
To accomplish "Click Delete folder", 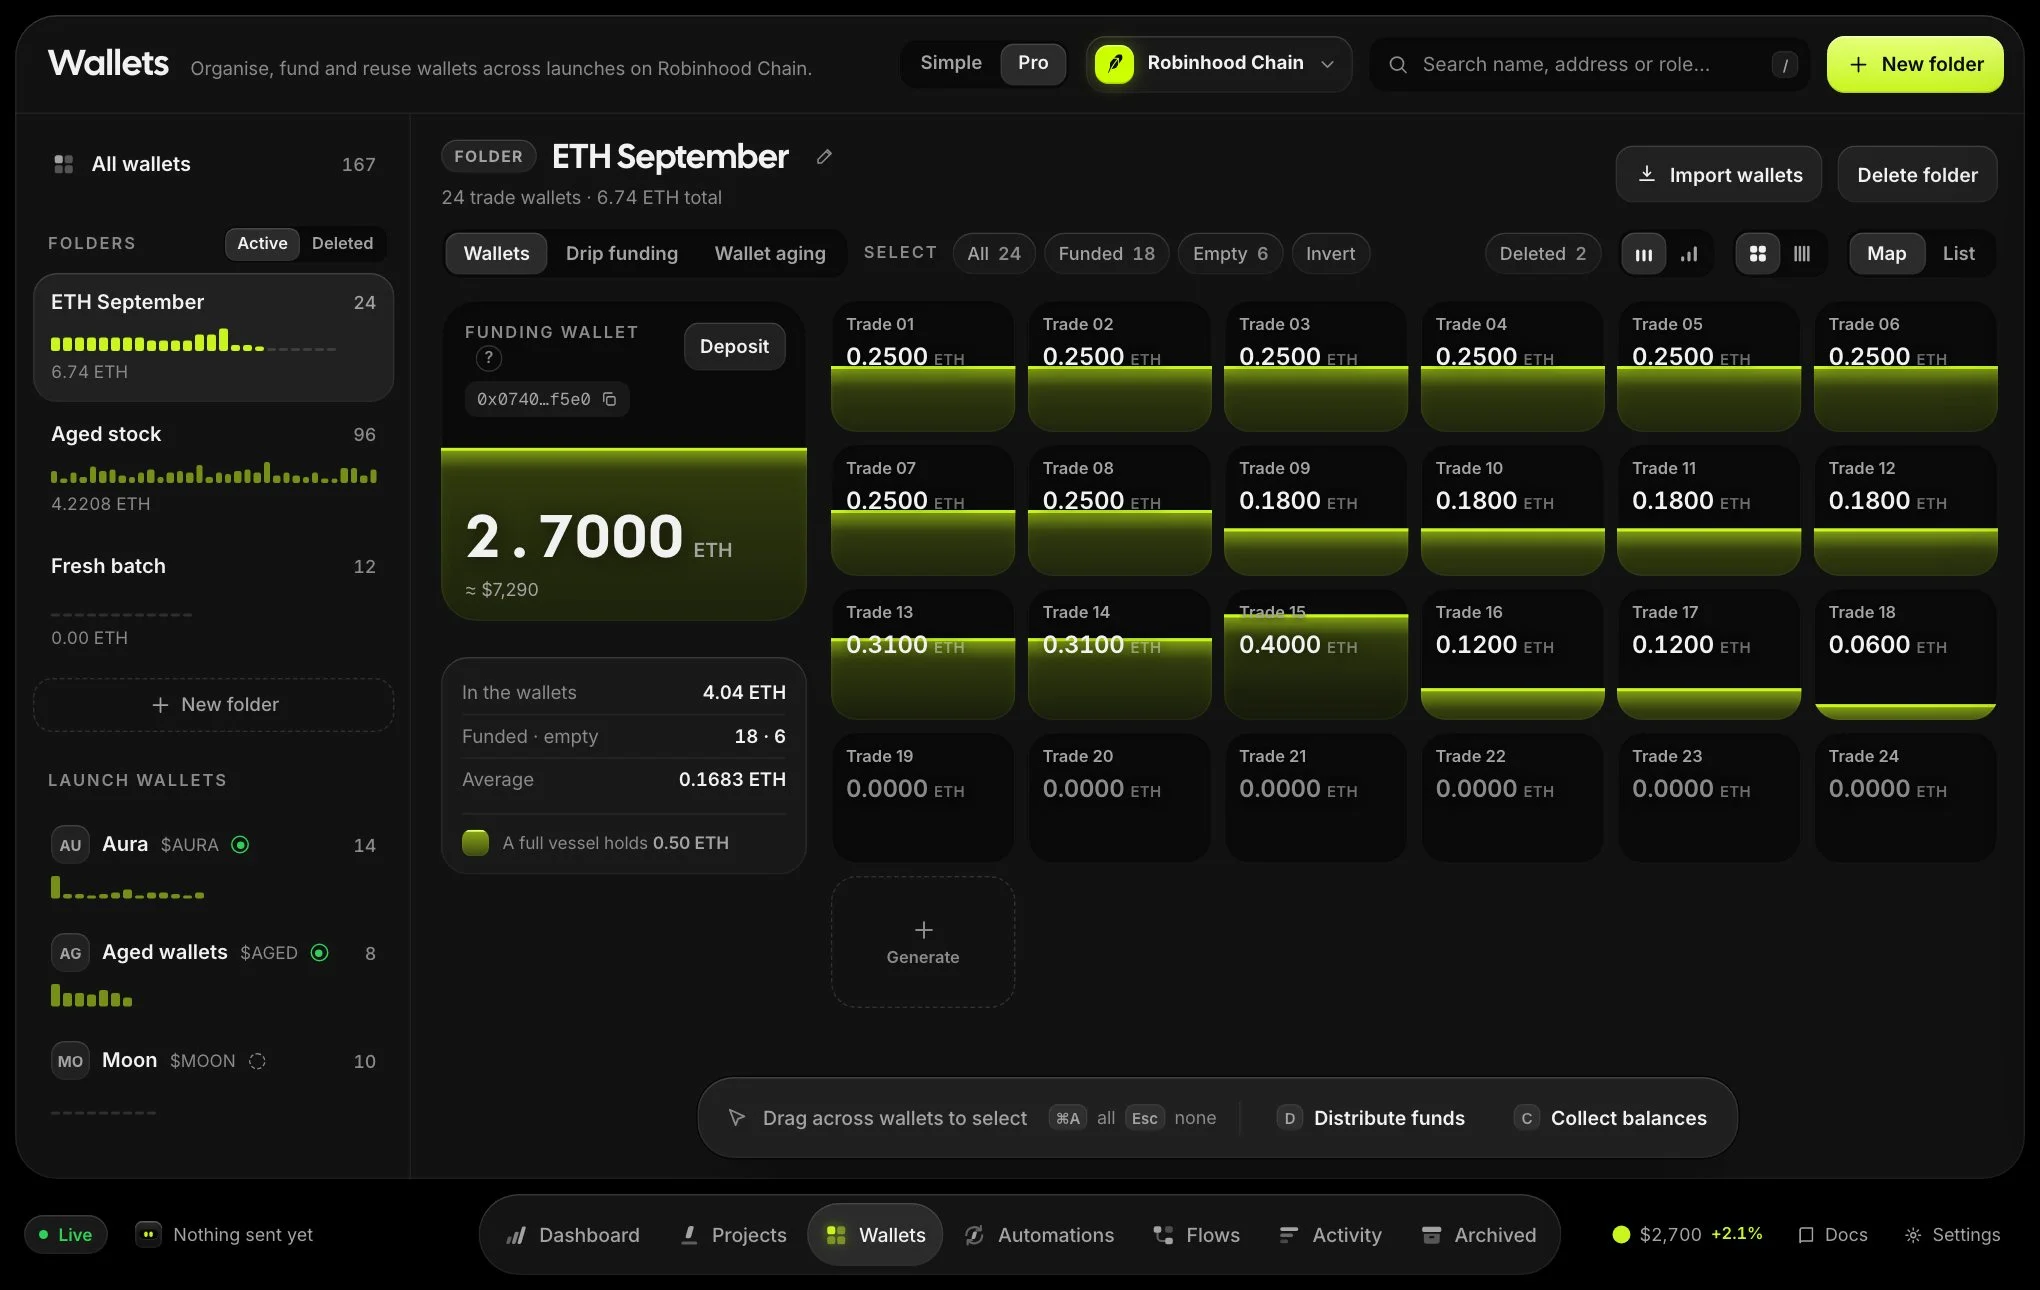I will click(x=1917, y=175).
